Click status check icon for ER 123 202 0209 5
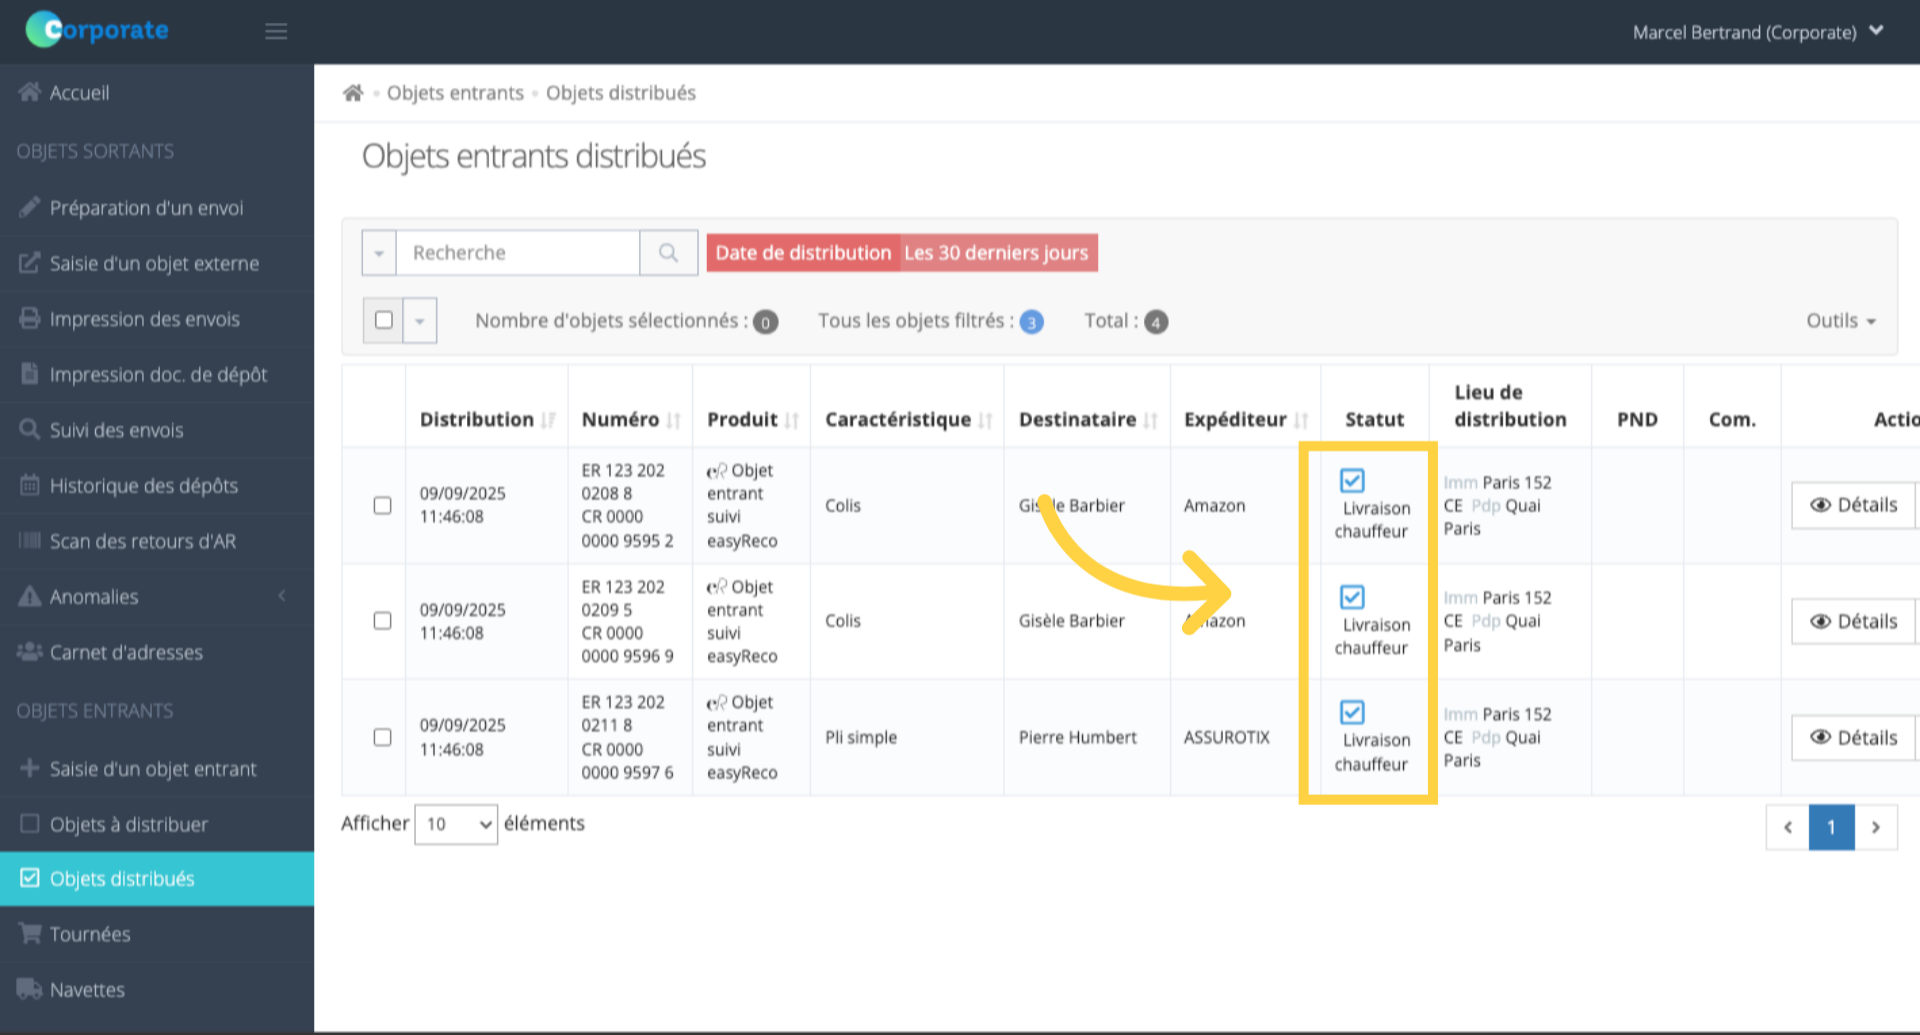The width and height of the screenshot is (1920, 1035). pyautogui.click(x=1352, y=597)
